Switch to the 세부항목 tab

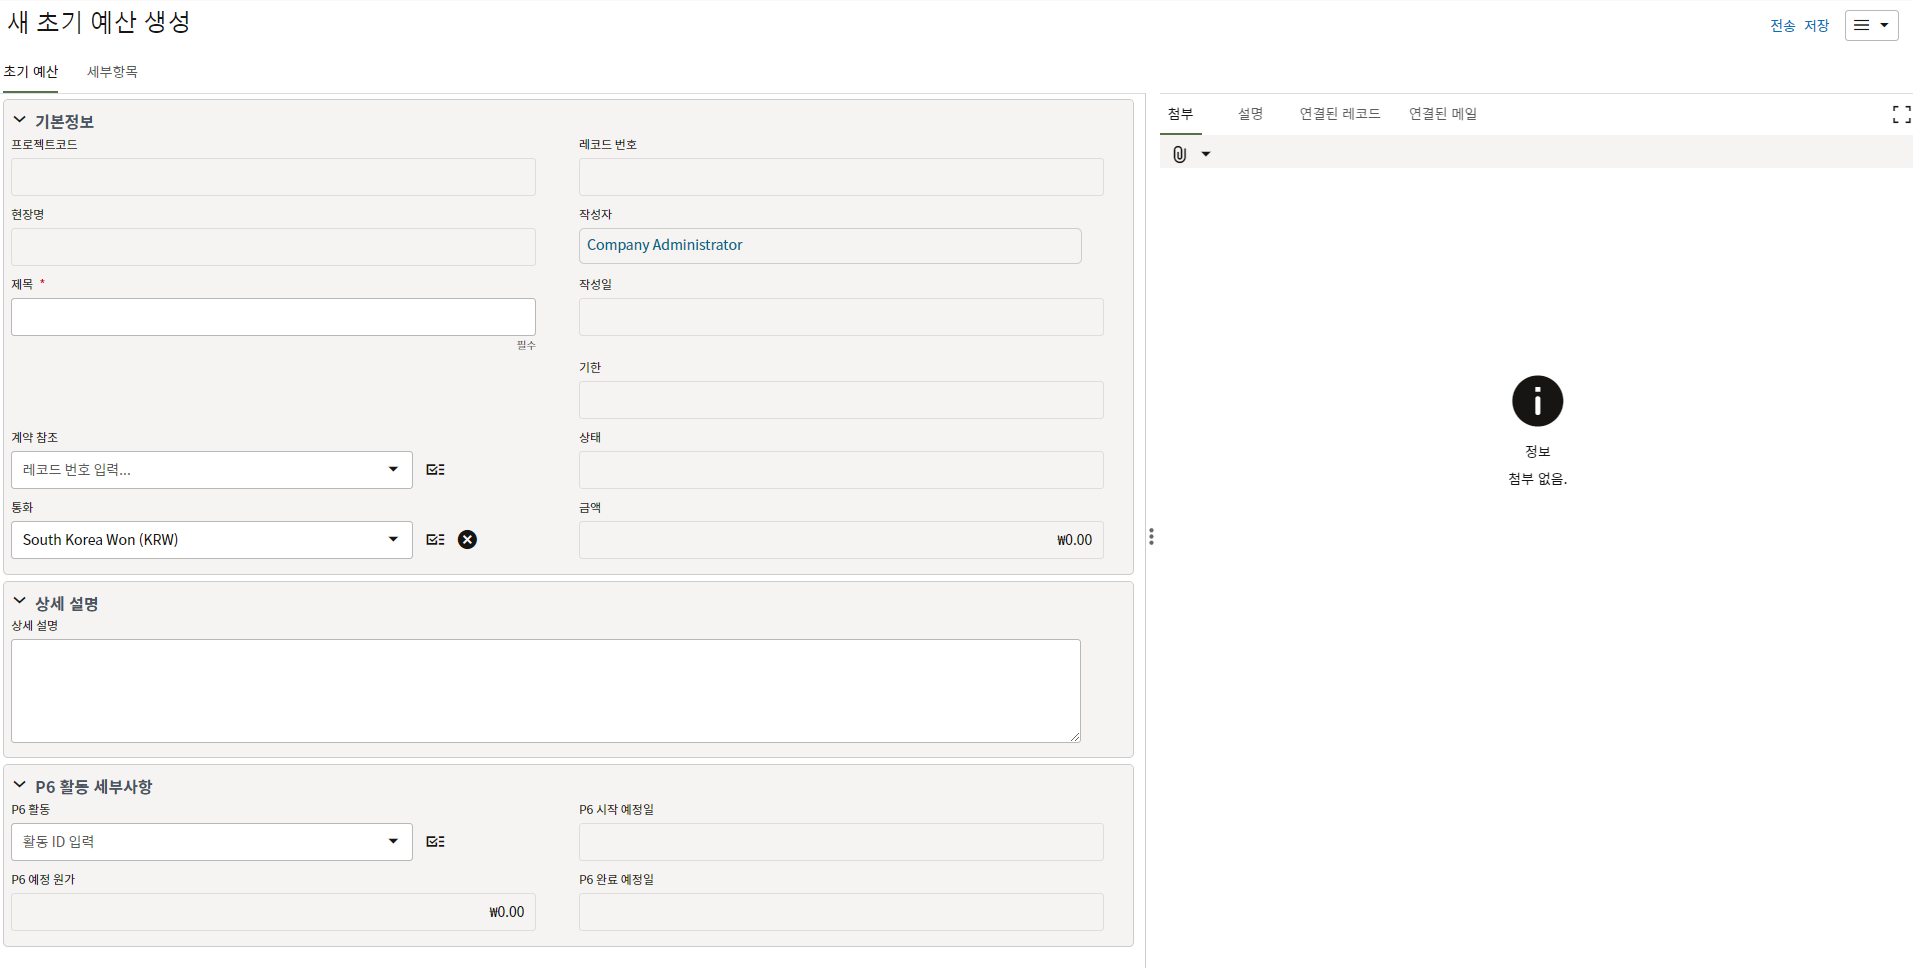click(x=112, y=72)
